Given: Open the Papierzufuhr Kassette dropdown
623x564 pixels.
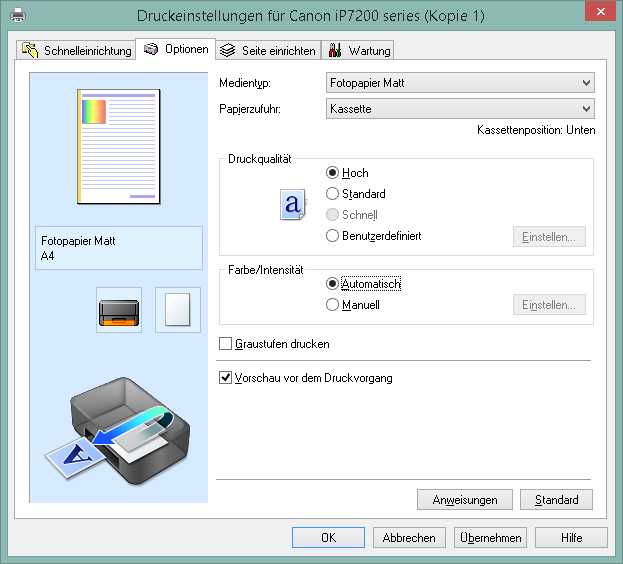Looking at the screenshot, I should coord(460,108).
